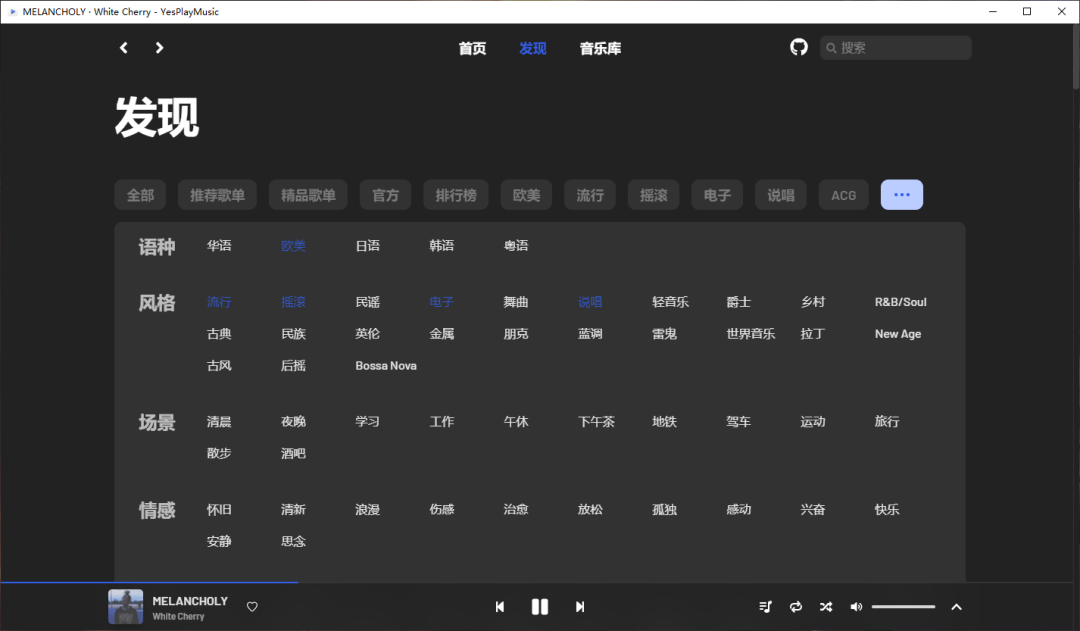Toggle Bossa Nova style tag
The width and height of the screenshot is (1080, 631).
[x=386, y=365]
